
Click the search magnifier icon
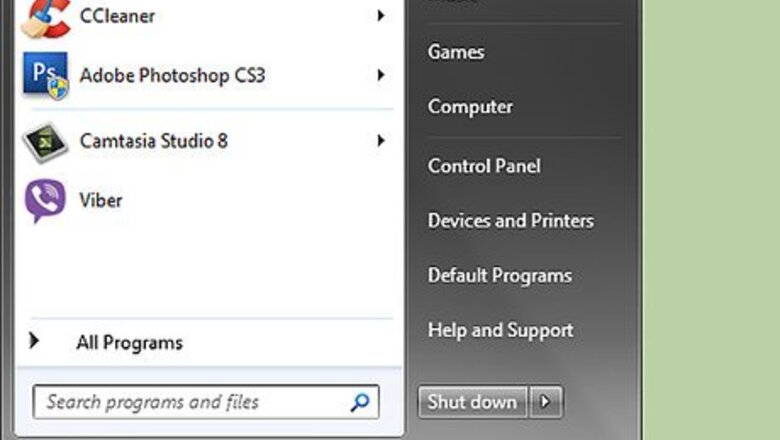tap(360, 403)
